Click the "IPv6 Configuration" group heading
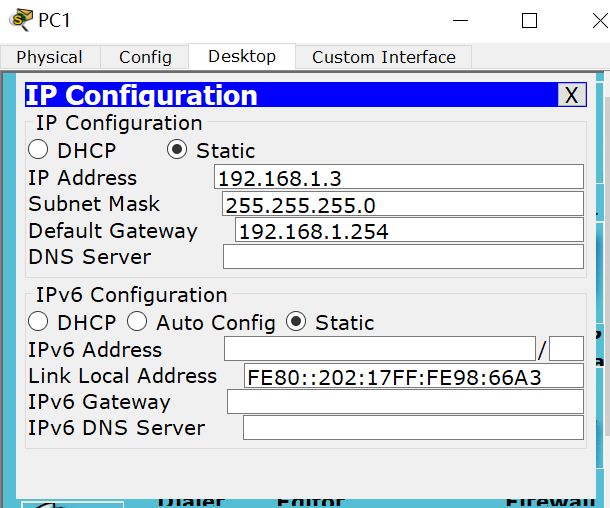610x508 pixels. 131,295
